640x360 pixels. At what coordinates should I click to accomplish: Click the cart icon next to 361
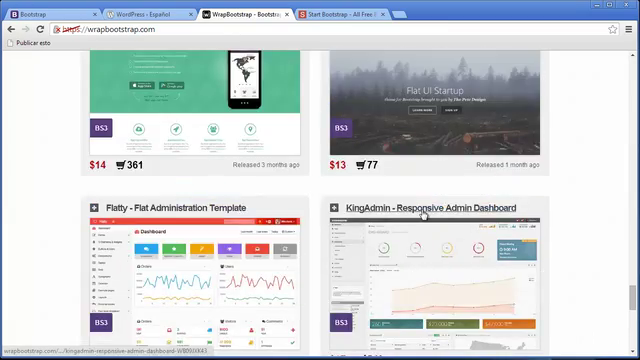click(x=120, y=165)
